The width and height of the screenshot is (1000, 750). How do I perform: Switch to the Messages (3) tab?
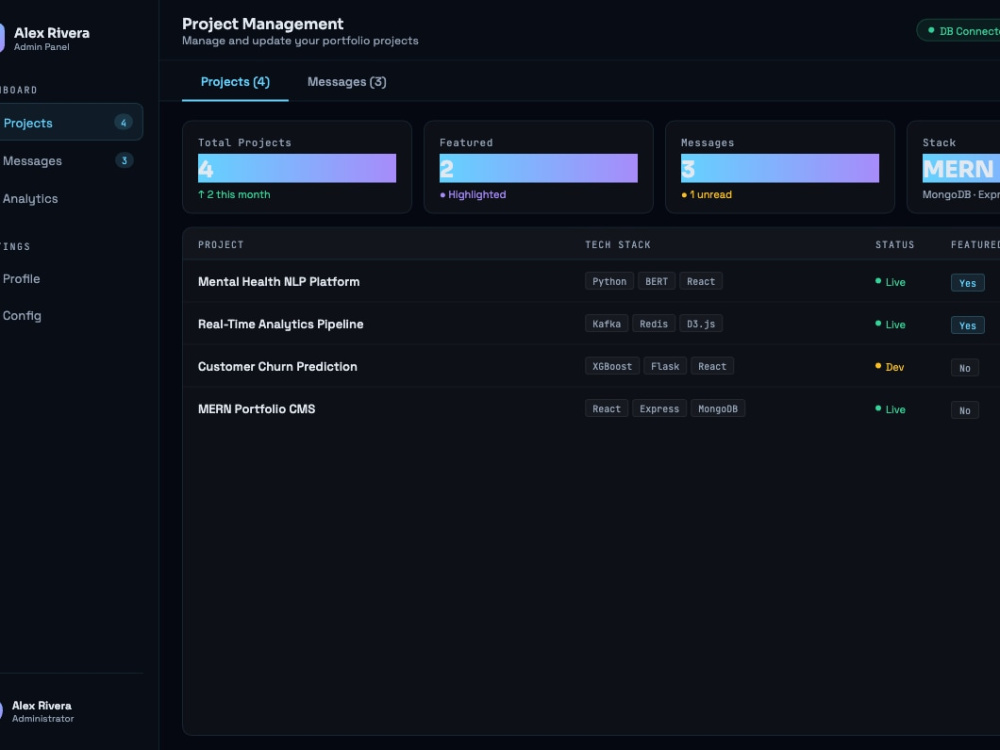click(347, 82)
